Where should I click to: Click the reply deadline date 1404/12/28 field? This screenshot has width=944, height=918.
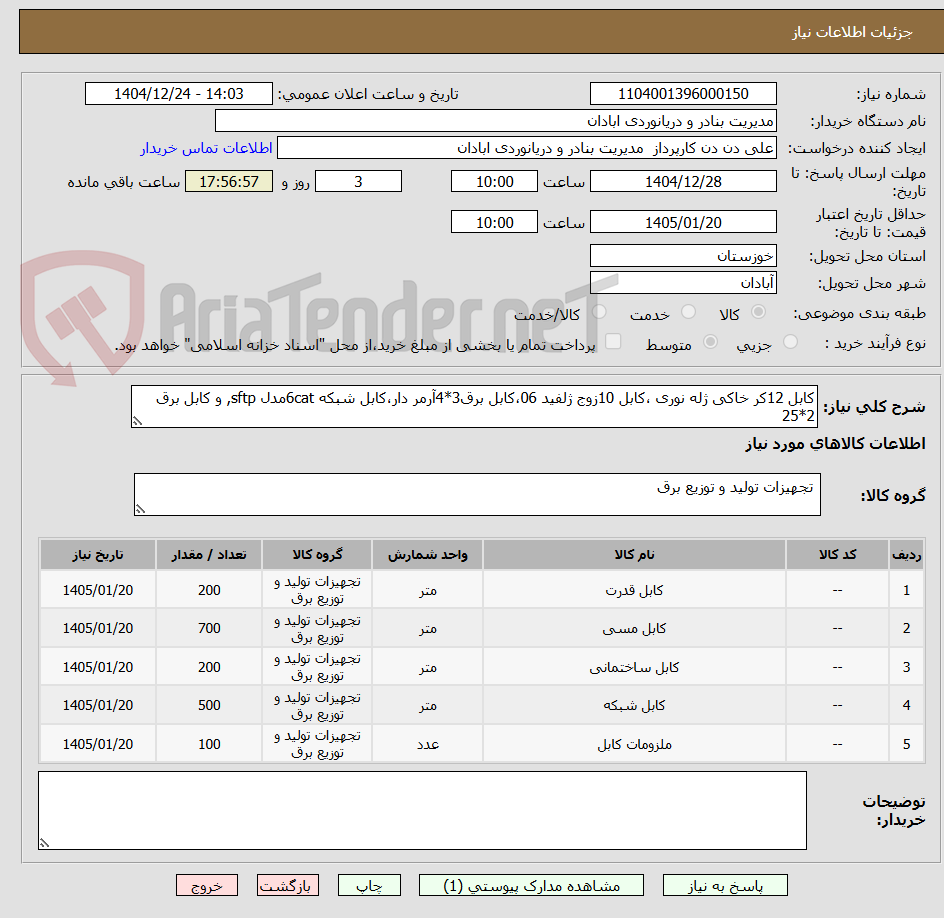click(x=683, y=181)
